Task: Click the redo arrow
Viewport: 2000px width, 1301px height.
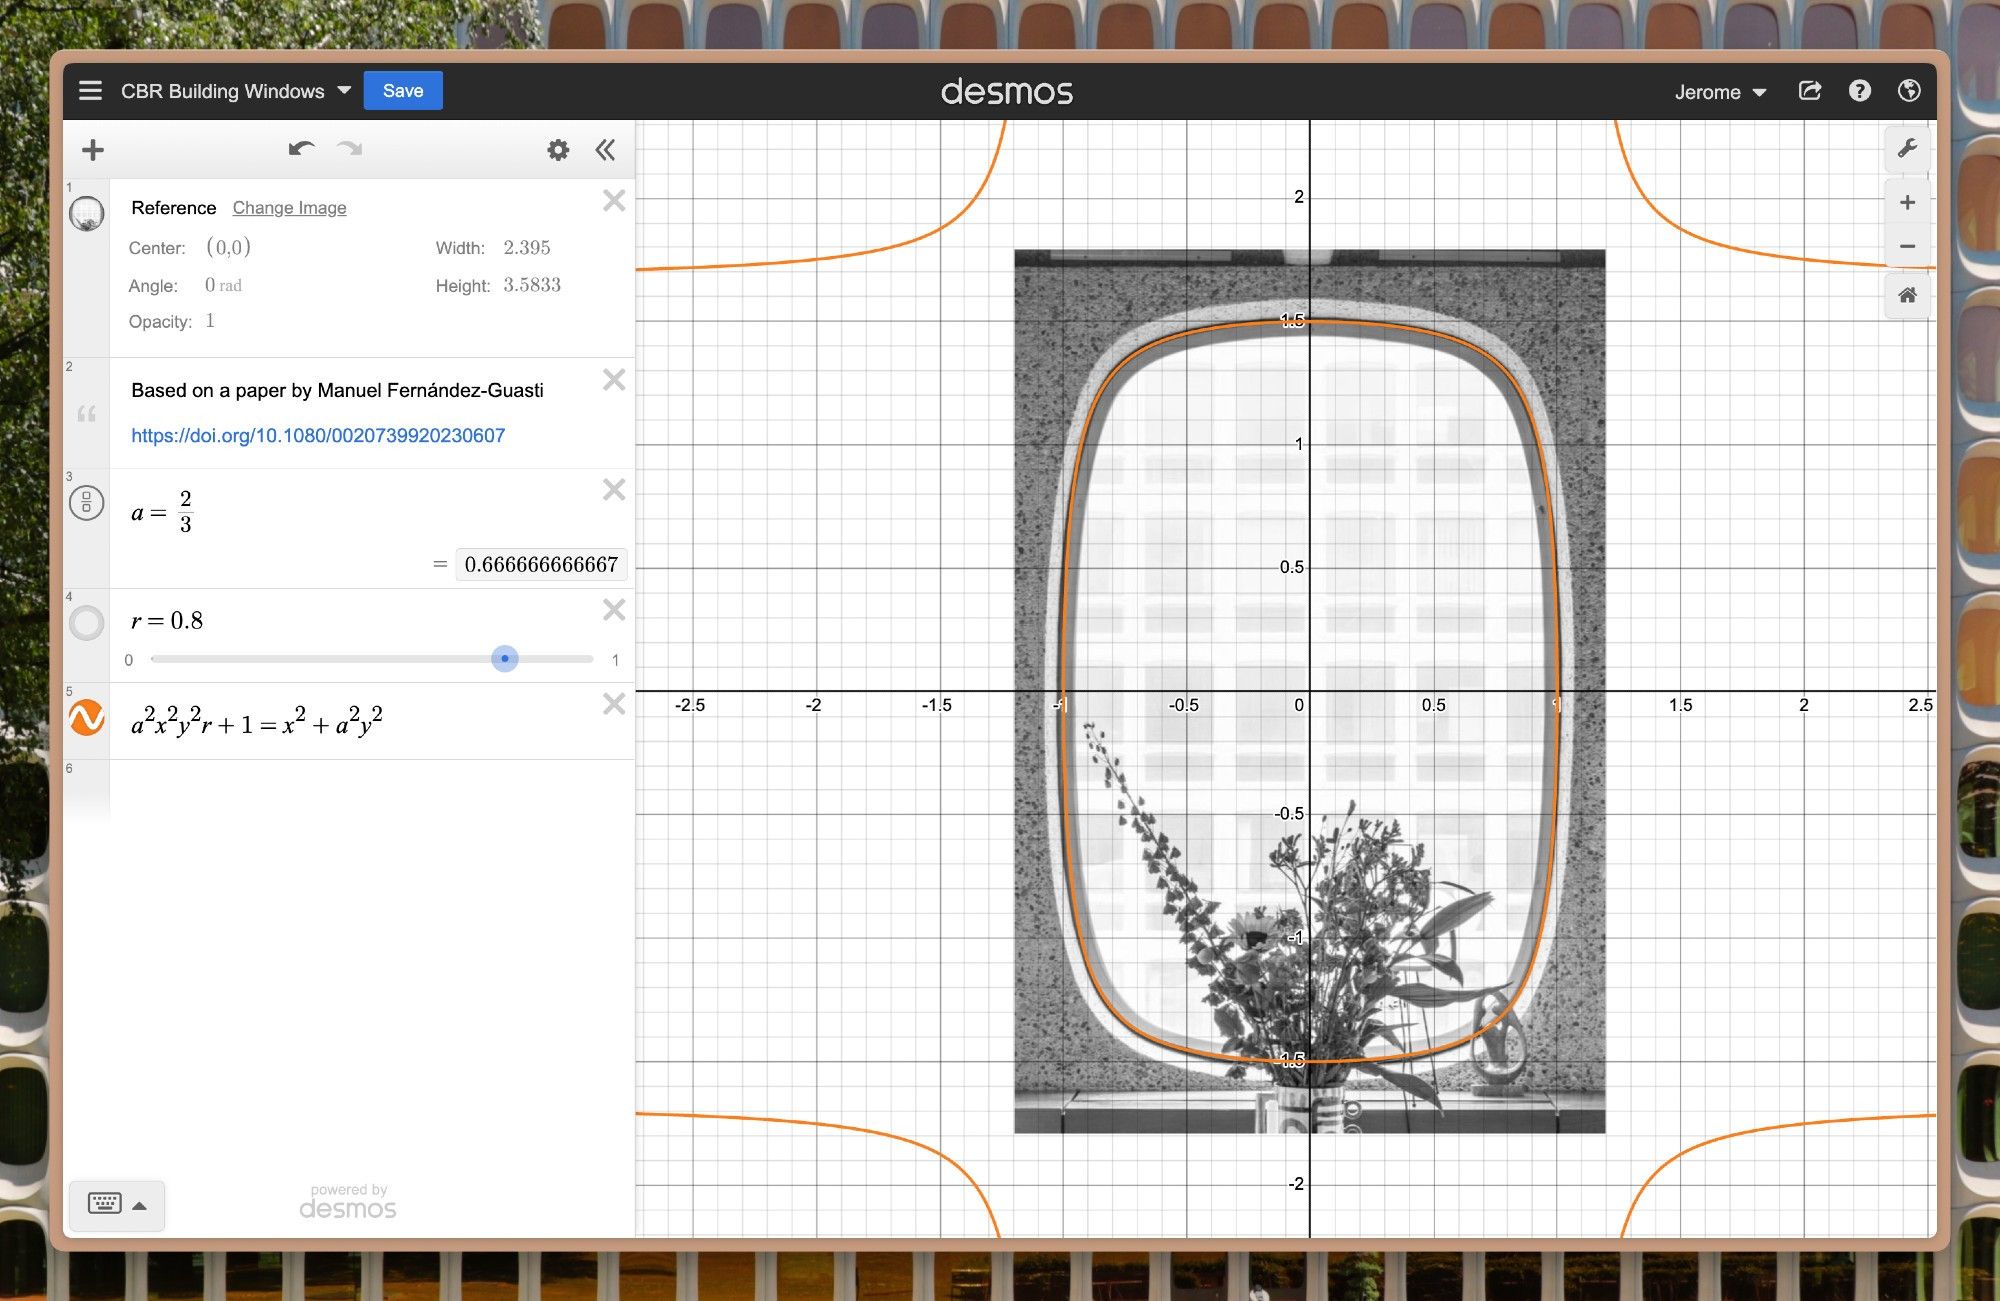Action: 349,149
